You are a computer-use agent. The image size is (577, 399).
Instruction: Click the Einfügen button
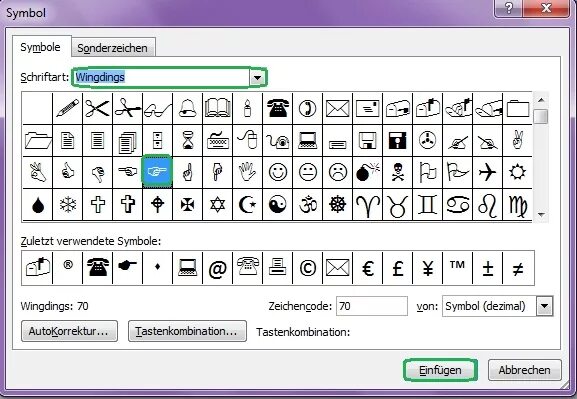(440, 370)
